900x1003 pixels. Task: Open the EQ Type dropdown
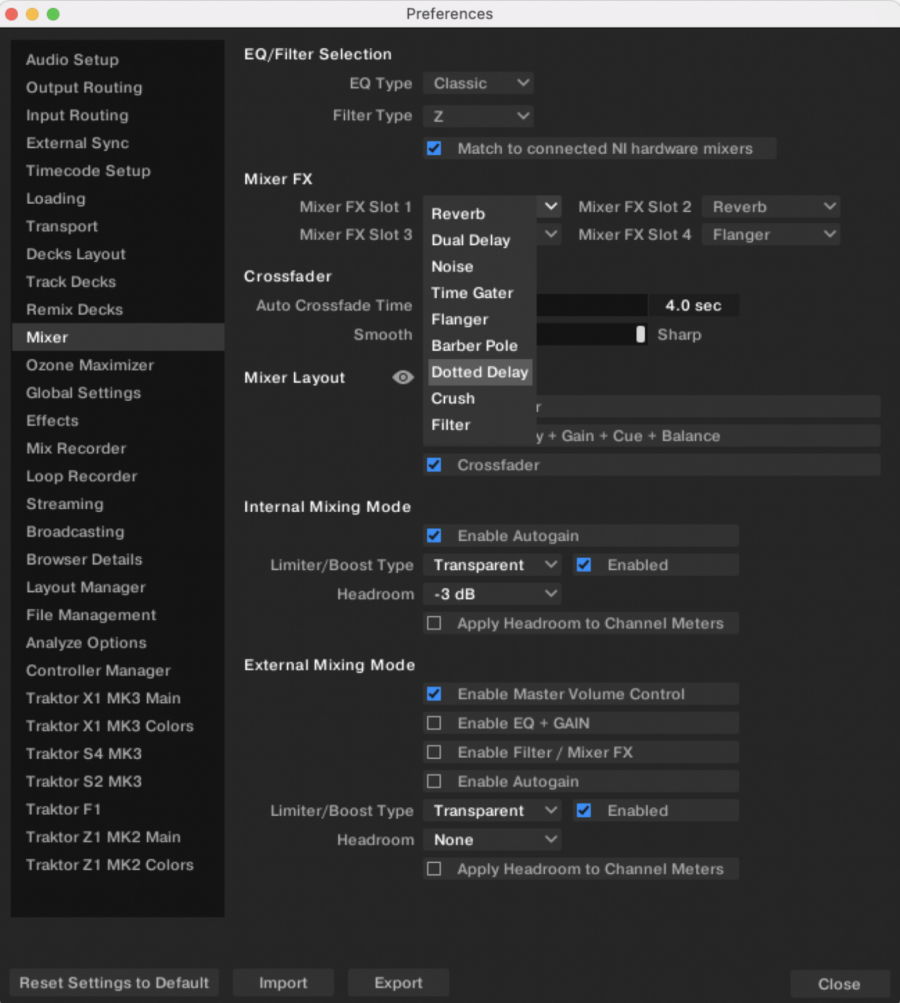pyautogui.click(x=478, y=83)
